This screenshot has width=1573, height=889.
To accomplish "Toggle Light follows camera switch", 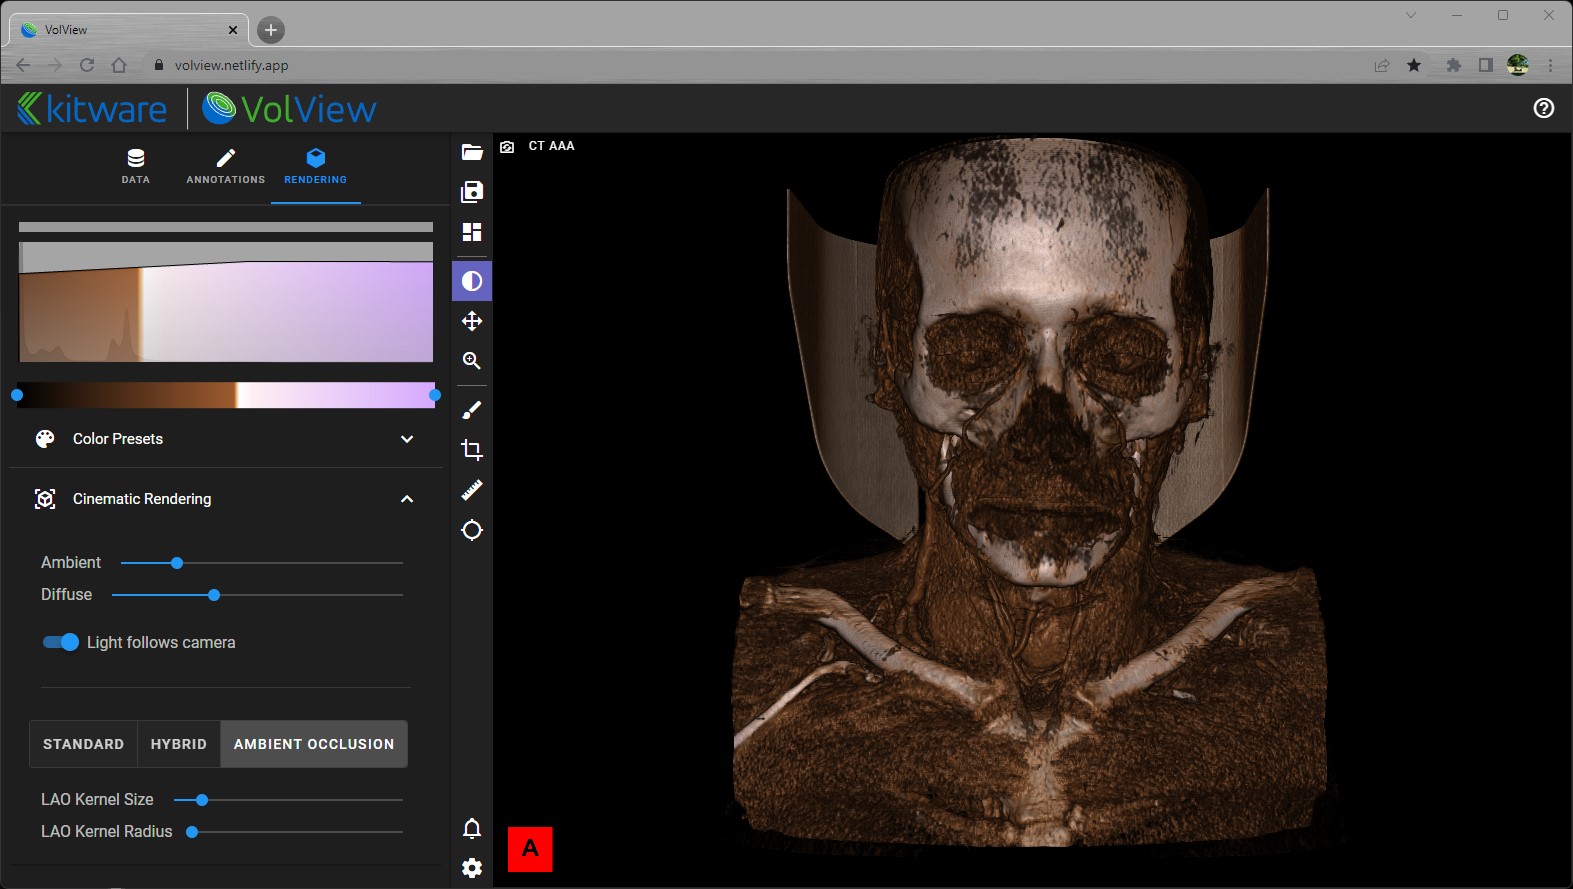I will (61, 642).
